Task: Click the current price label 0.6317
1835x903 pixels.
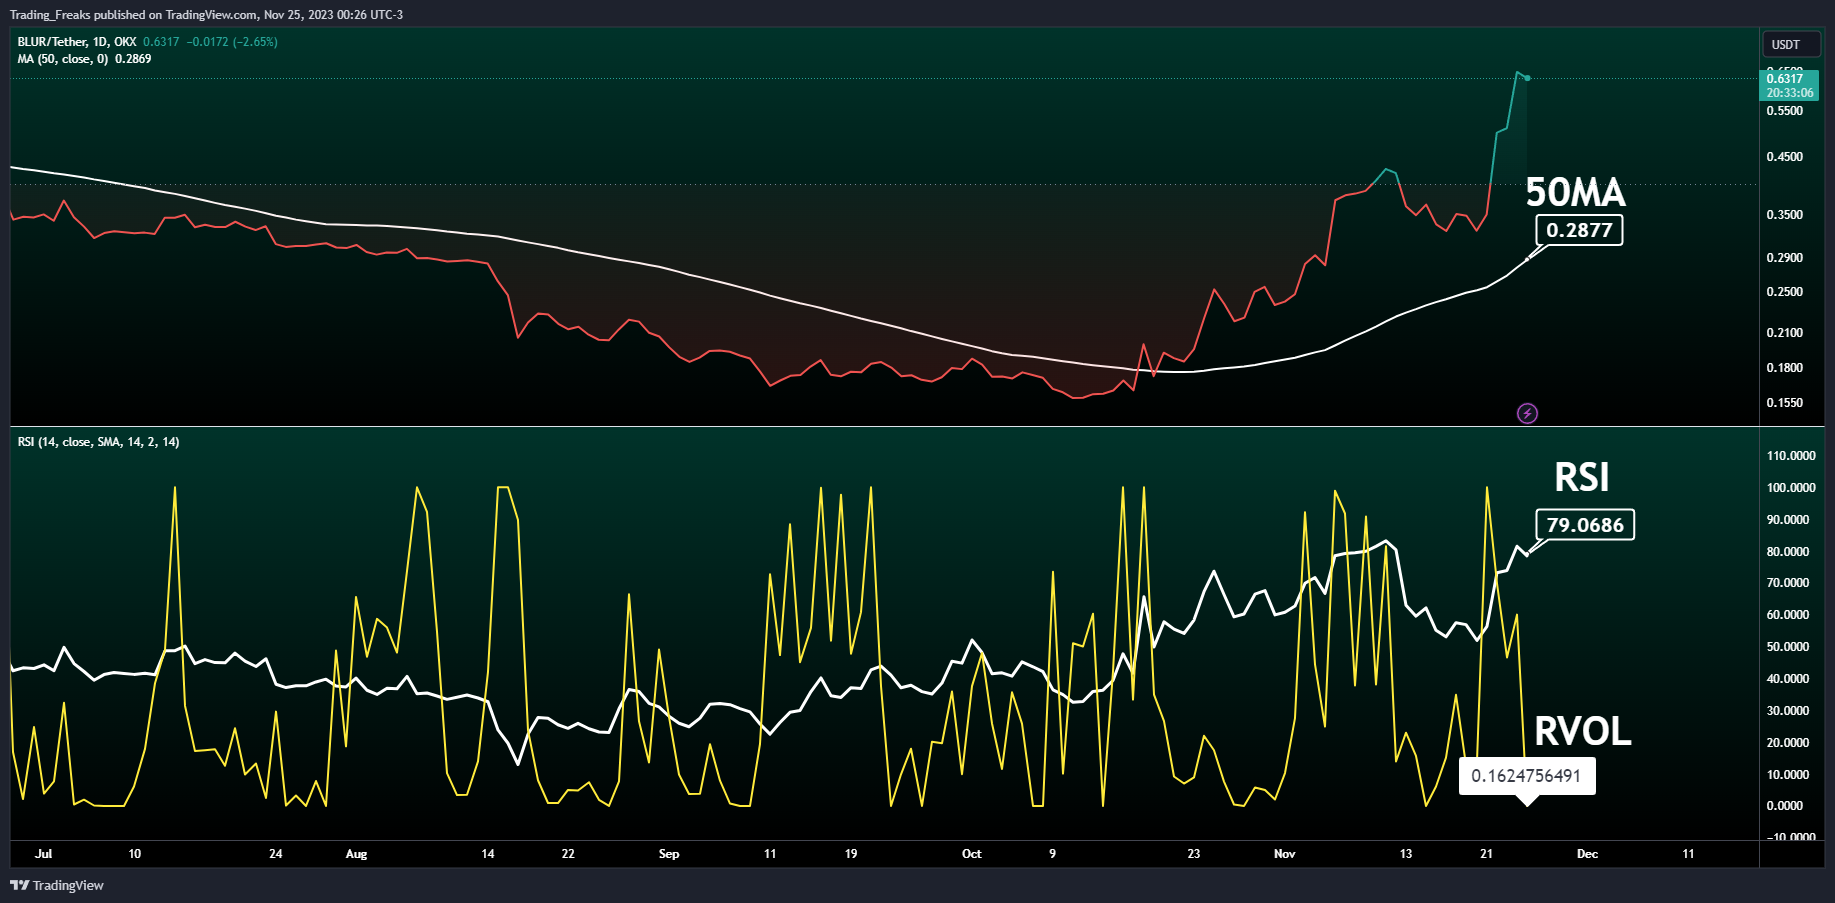Action: pos(1785,78)
